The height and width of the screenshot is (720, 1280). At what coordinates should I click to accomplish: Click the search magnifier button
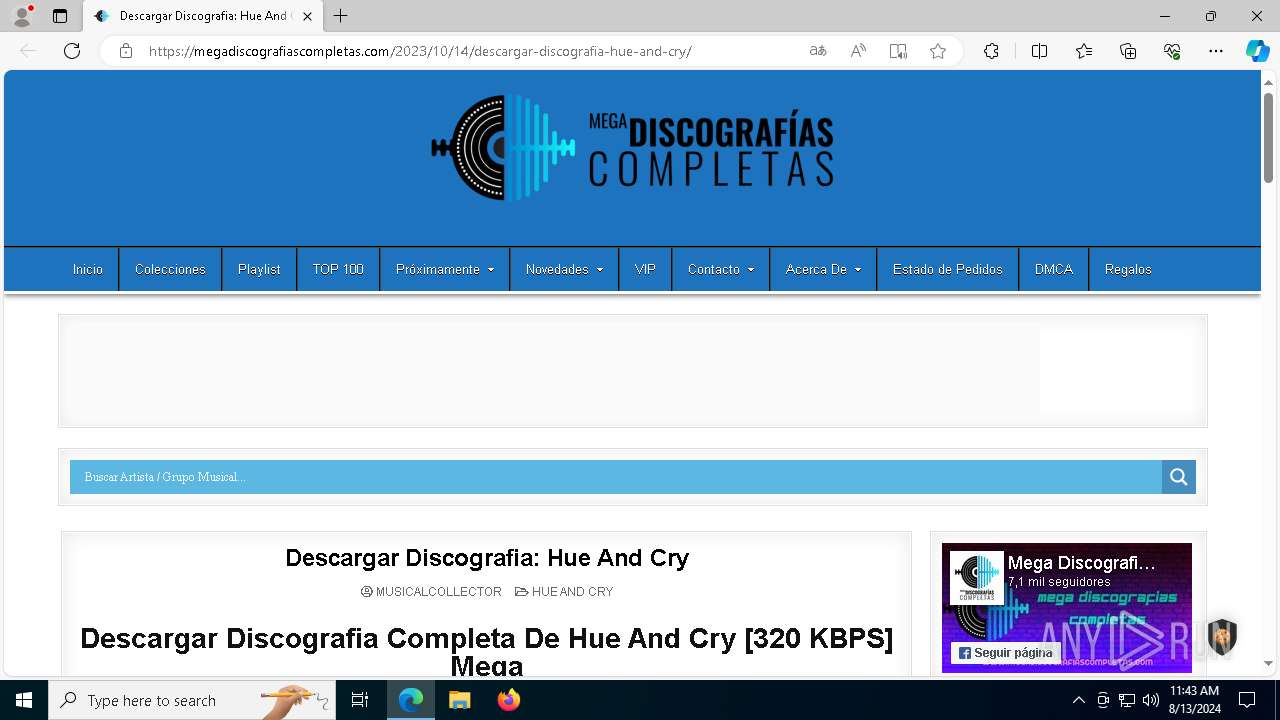point(1179,477)
